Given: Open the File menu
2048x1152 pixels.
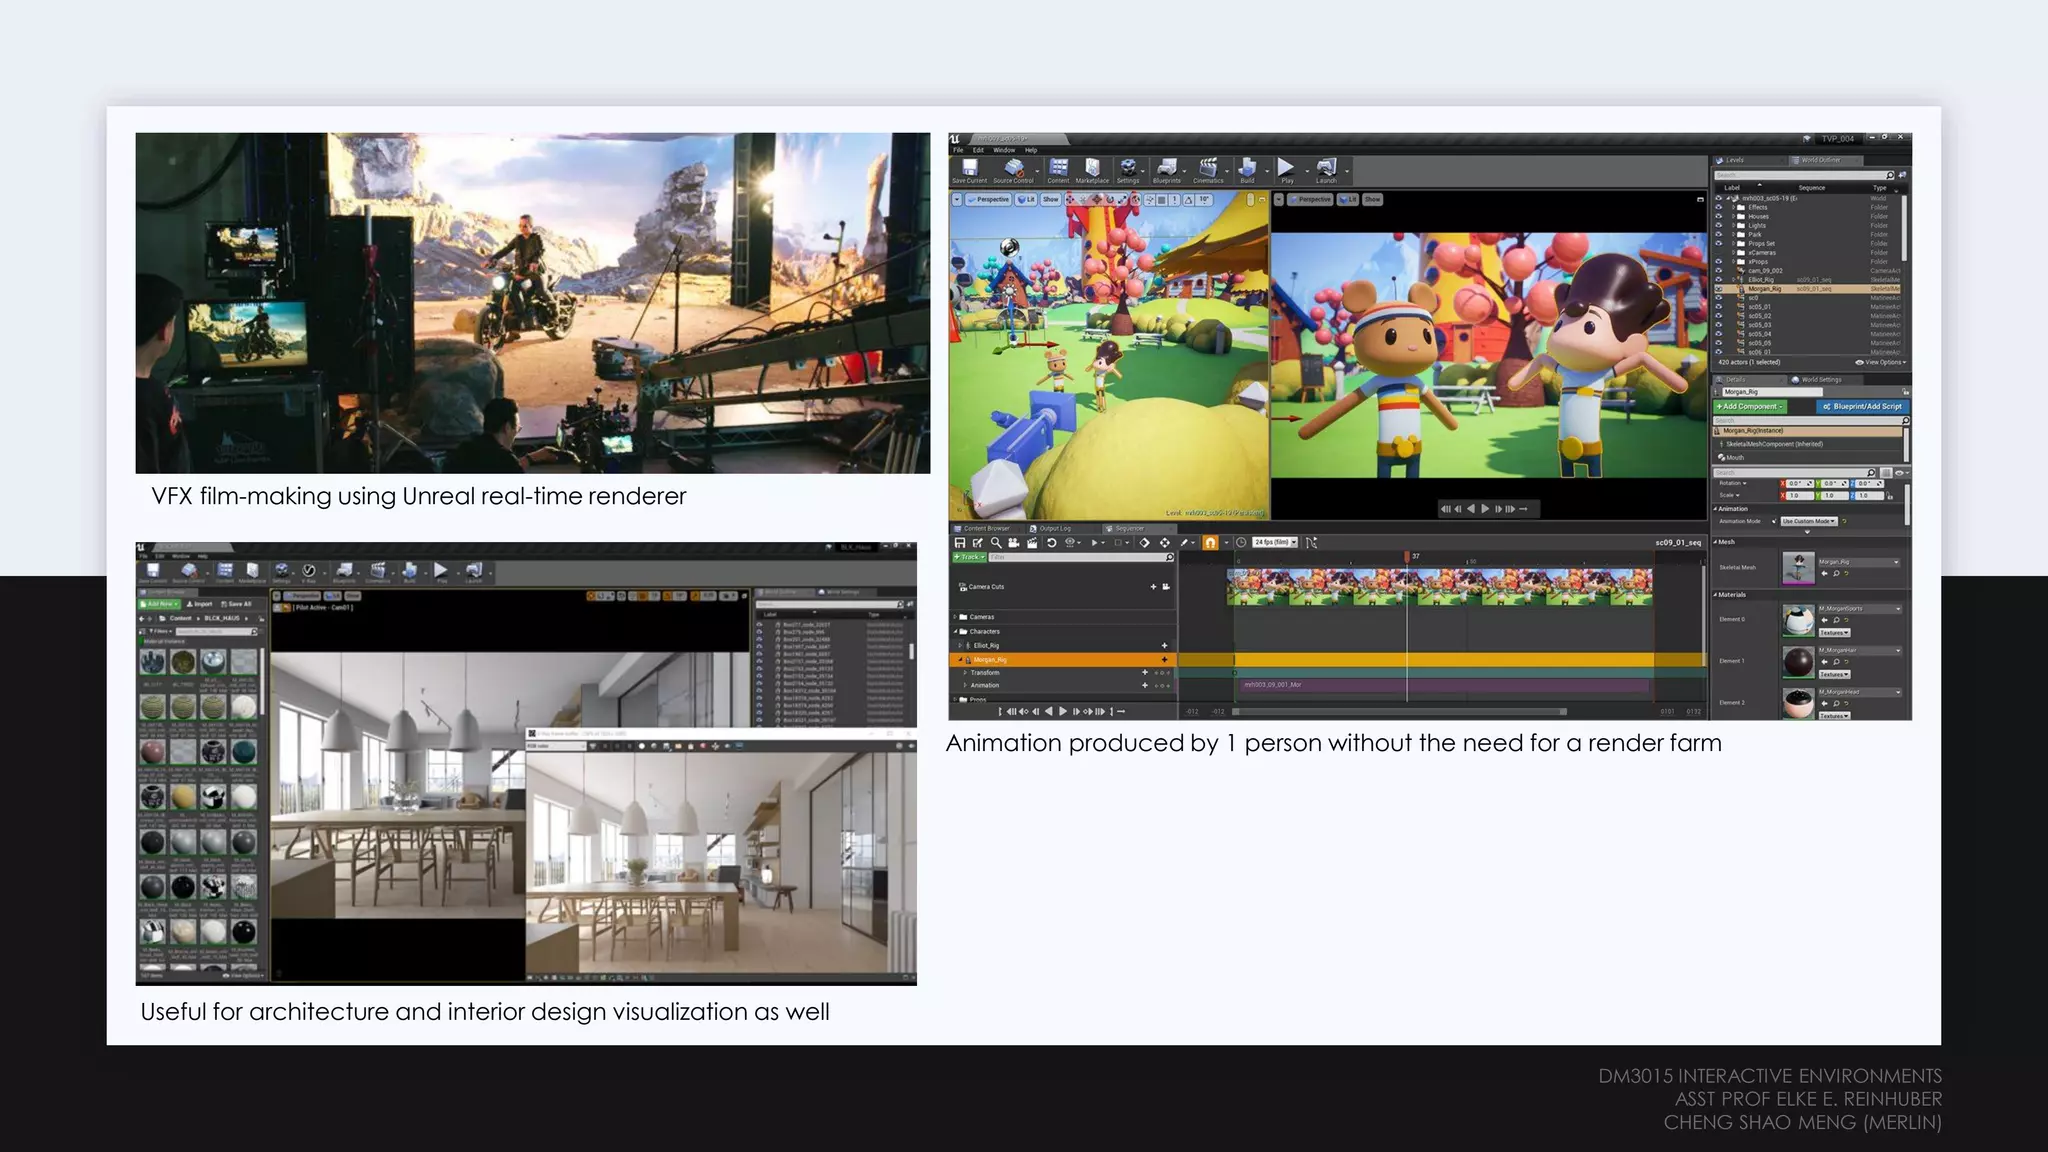Looking at the screenshot, I should coord(958,150).
